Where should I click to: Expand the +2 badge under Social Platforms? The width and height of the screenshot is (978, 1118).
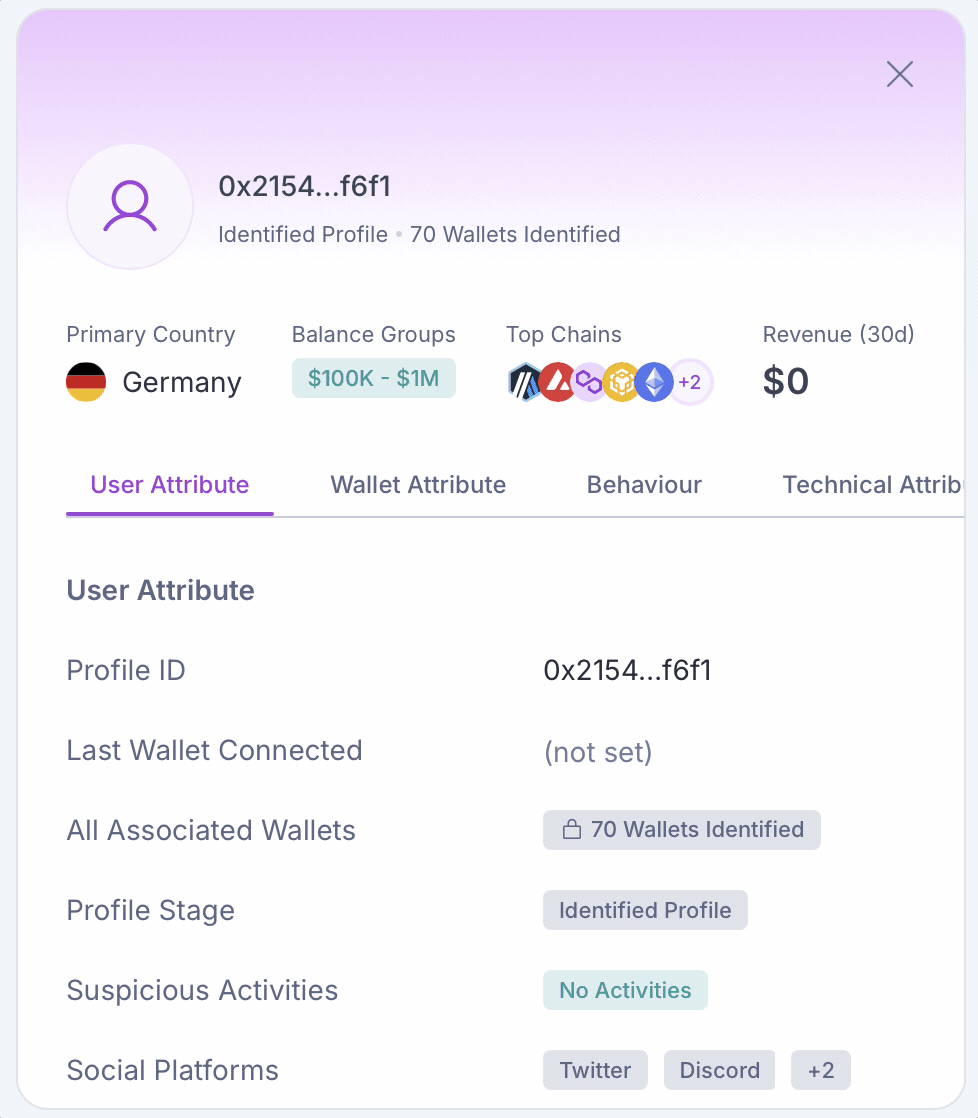820,1070
